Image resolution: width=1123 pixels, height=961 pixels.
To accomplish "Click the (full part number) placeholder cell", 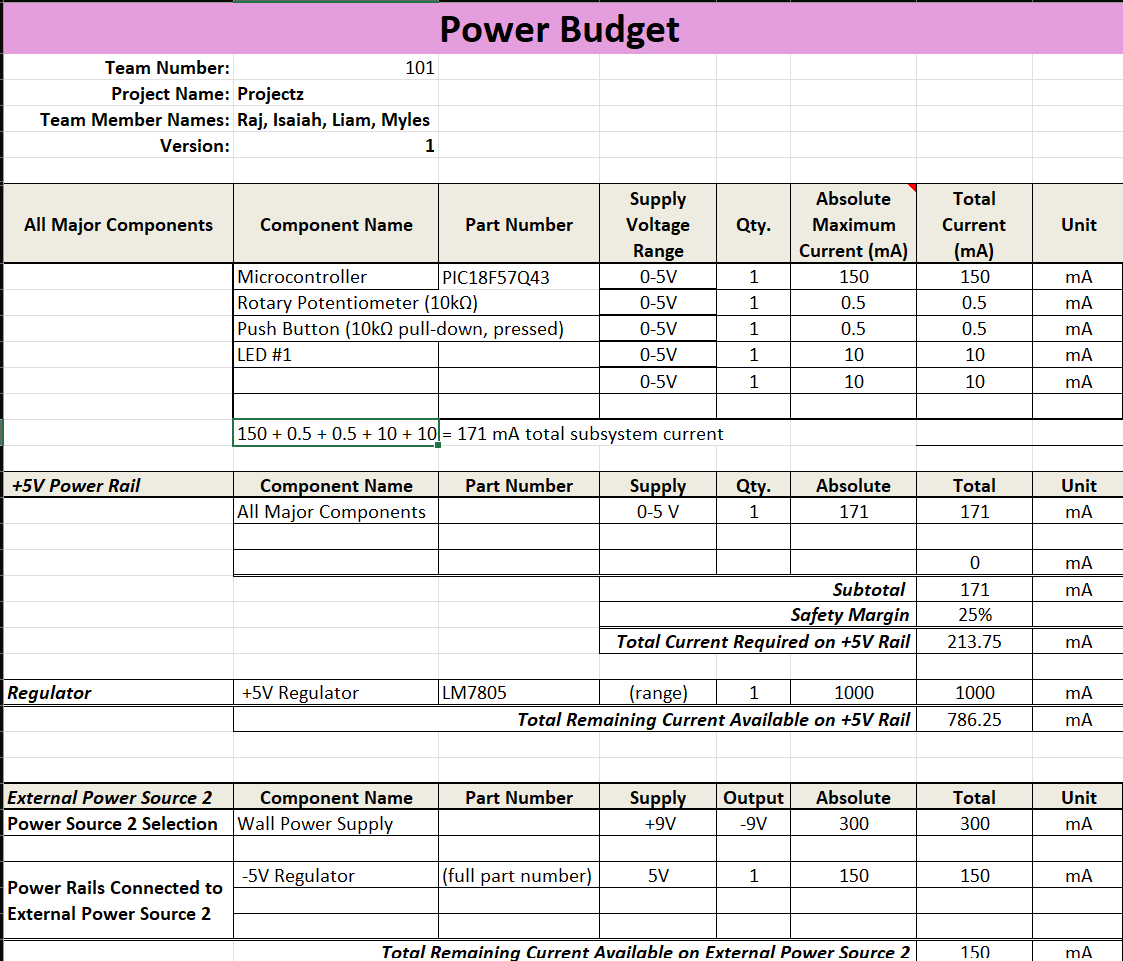I will 518,876.
